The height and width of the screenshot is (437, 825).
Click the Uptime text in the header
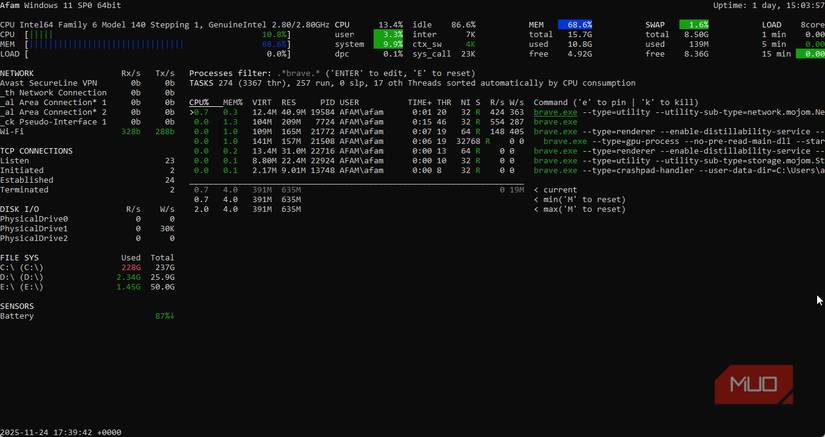point(769,6)
